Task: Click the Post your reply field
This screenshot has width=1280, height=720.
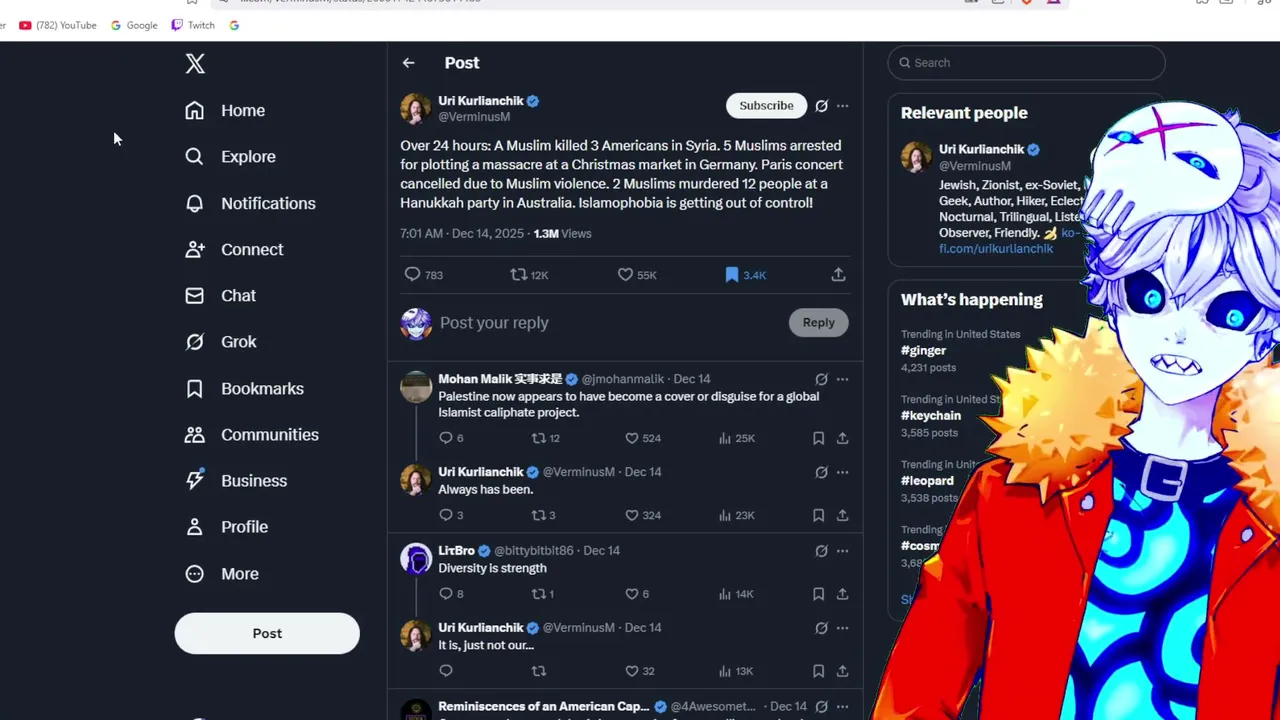Action: coord(610,322)
